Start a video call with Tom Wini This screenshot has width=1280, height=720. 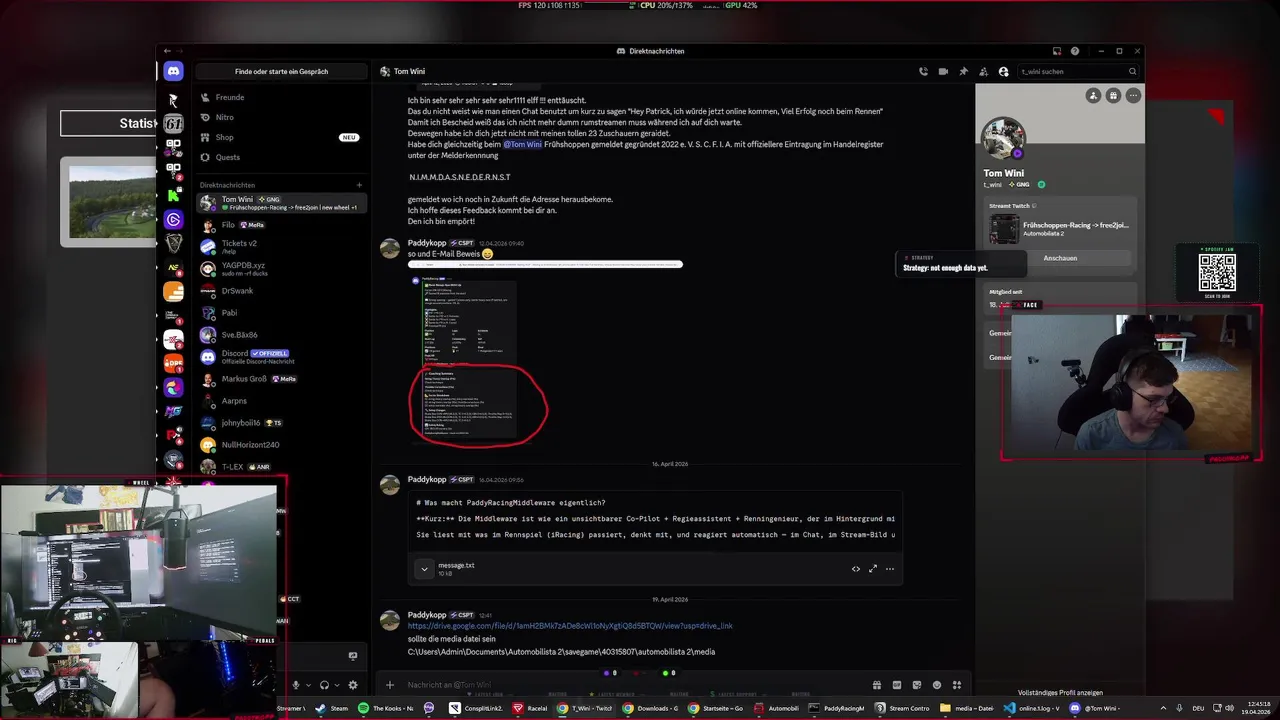click(943, 71)
